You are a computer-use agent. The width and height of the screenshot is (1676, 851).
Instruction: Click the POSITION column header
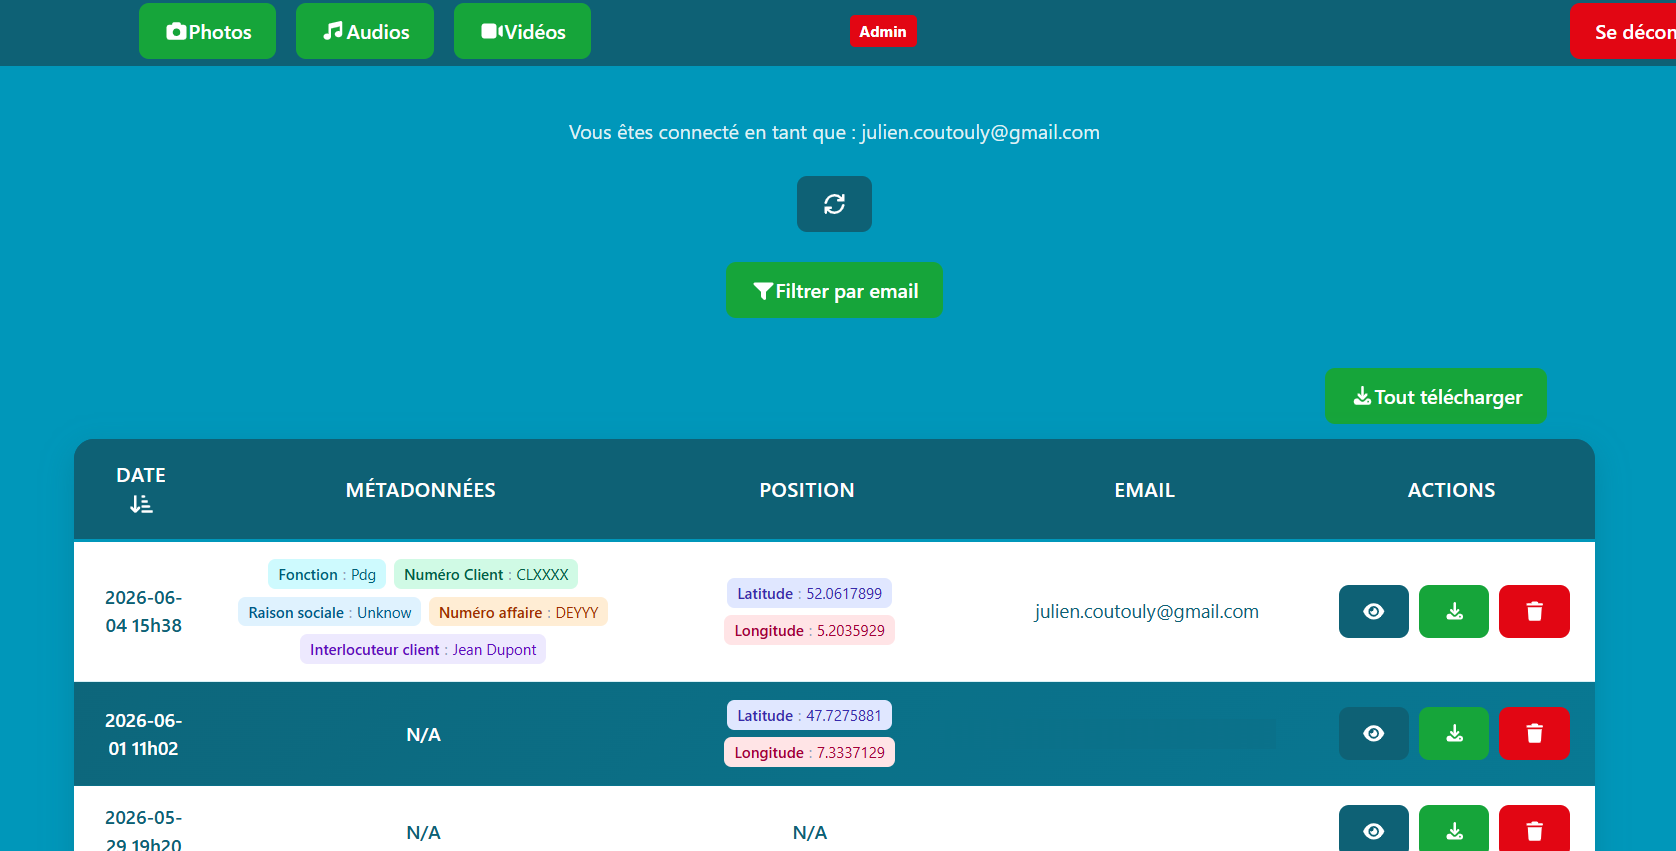pyautogui.click(x=806, y=490)
